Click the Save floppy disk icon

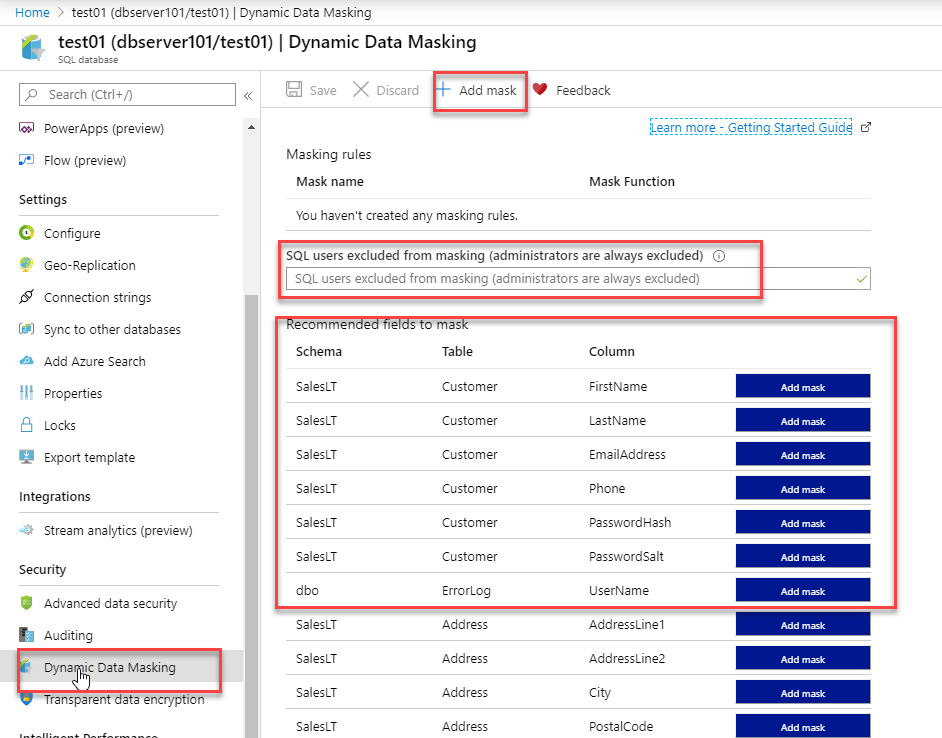point(294,90)
